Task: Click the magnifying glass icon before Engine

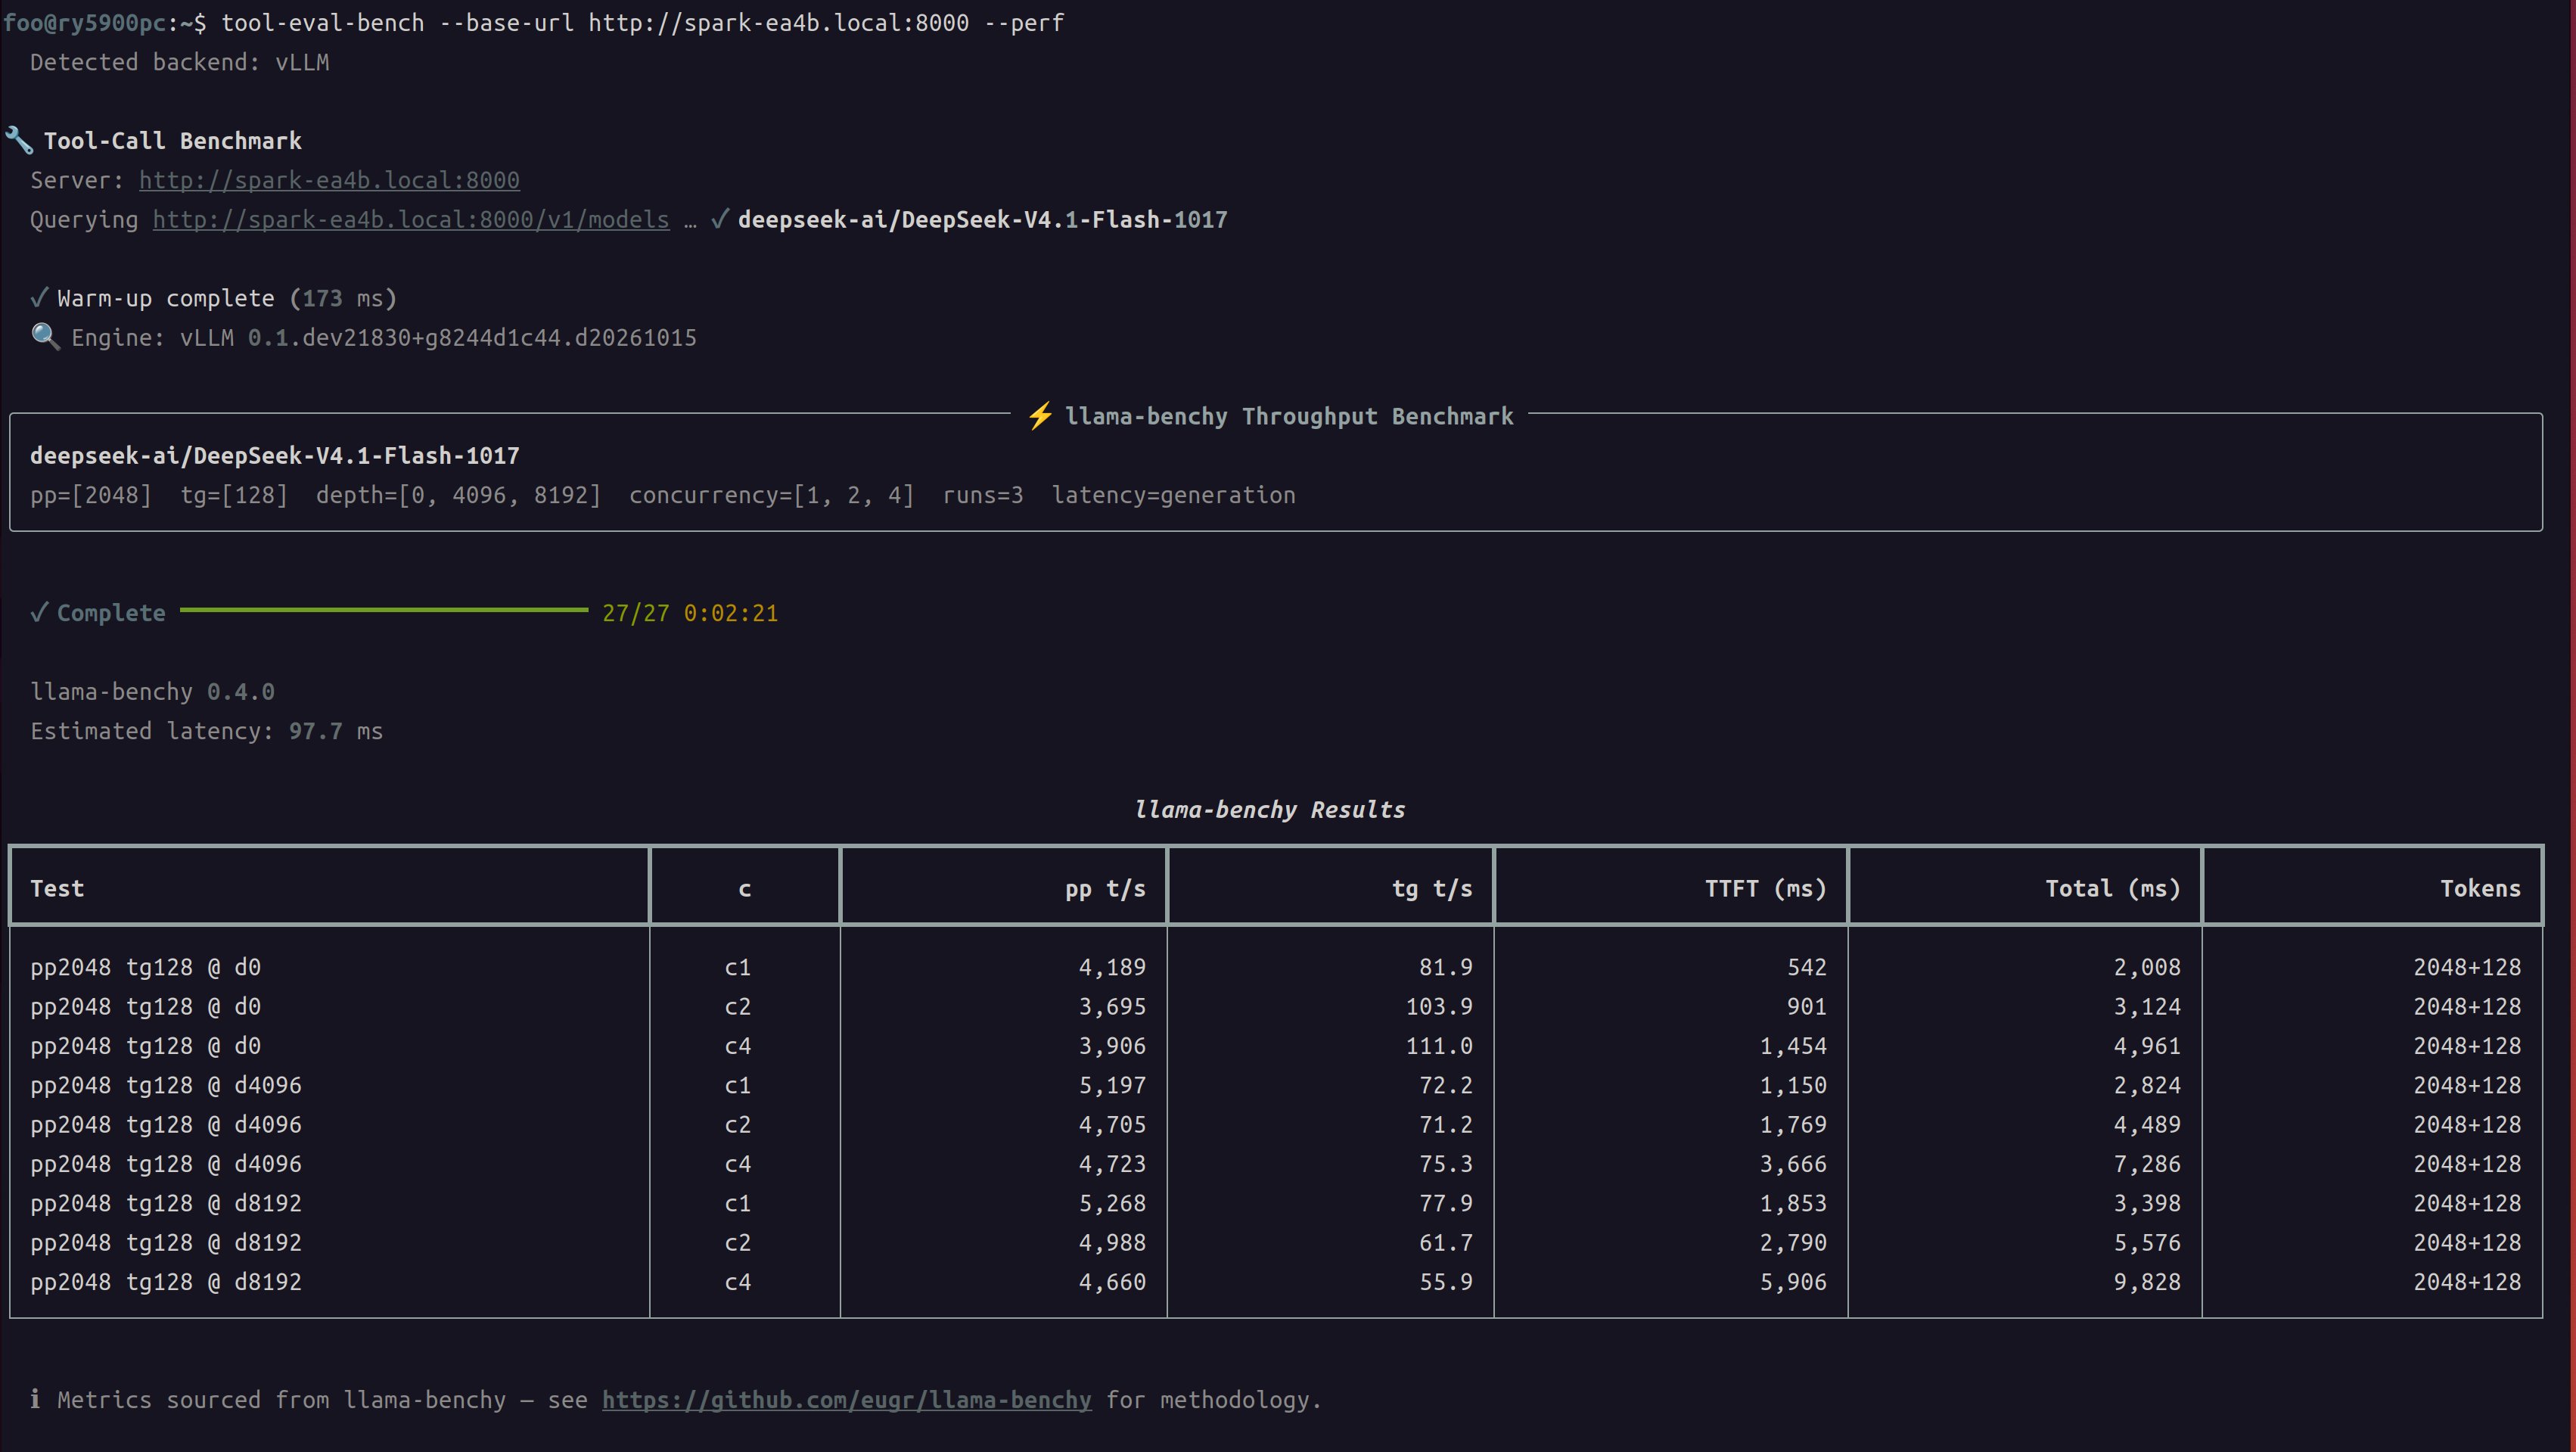Action: click(45, 337)
